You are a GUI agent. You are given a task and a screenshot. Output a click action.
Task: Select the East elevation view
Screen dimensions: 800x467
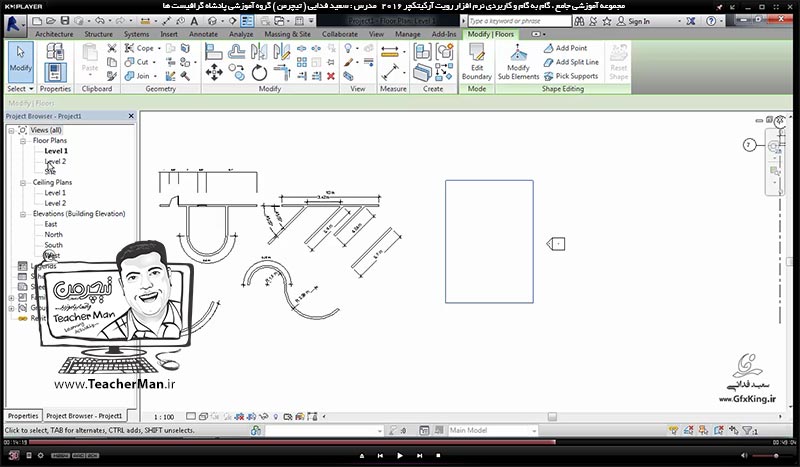tap(51, 224)
